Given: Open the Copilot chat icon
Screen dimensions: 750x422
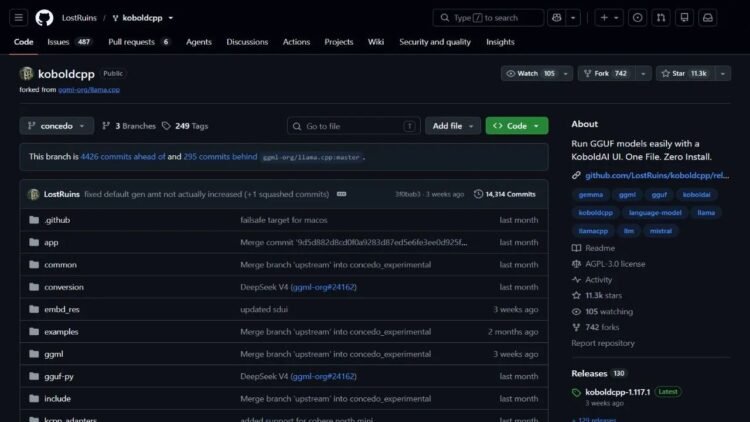Looking at the screenshot, I should (556, 18).
